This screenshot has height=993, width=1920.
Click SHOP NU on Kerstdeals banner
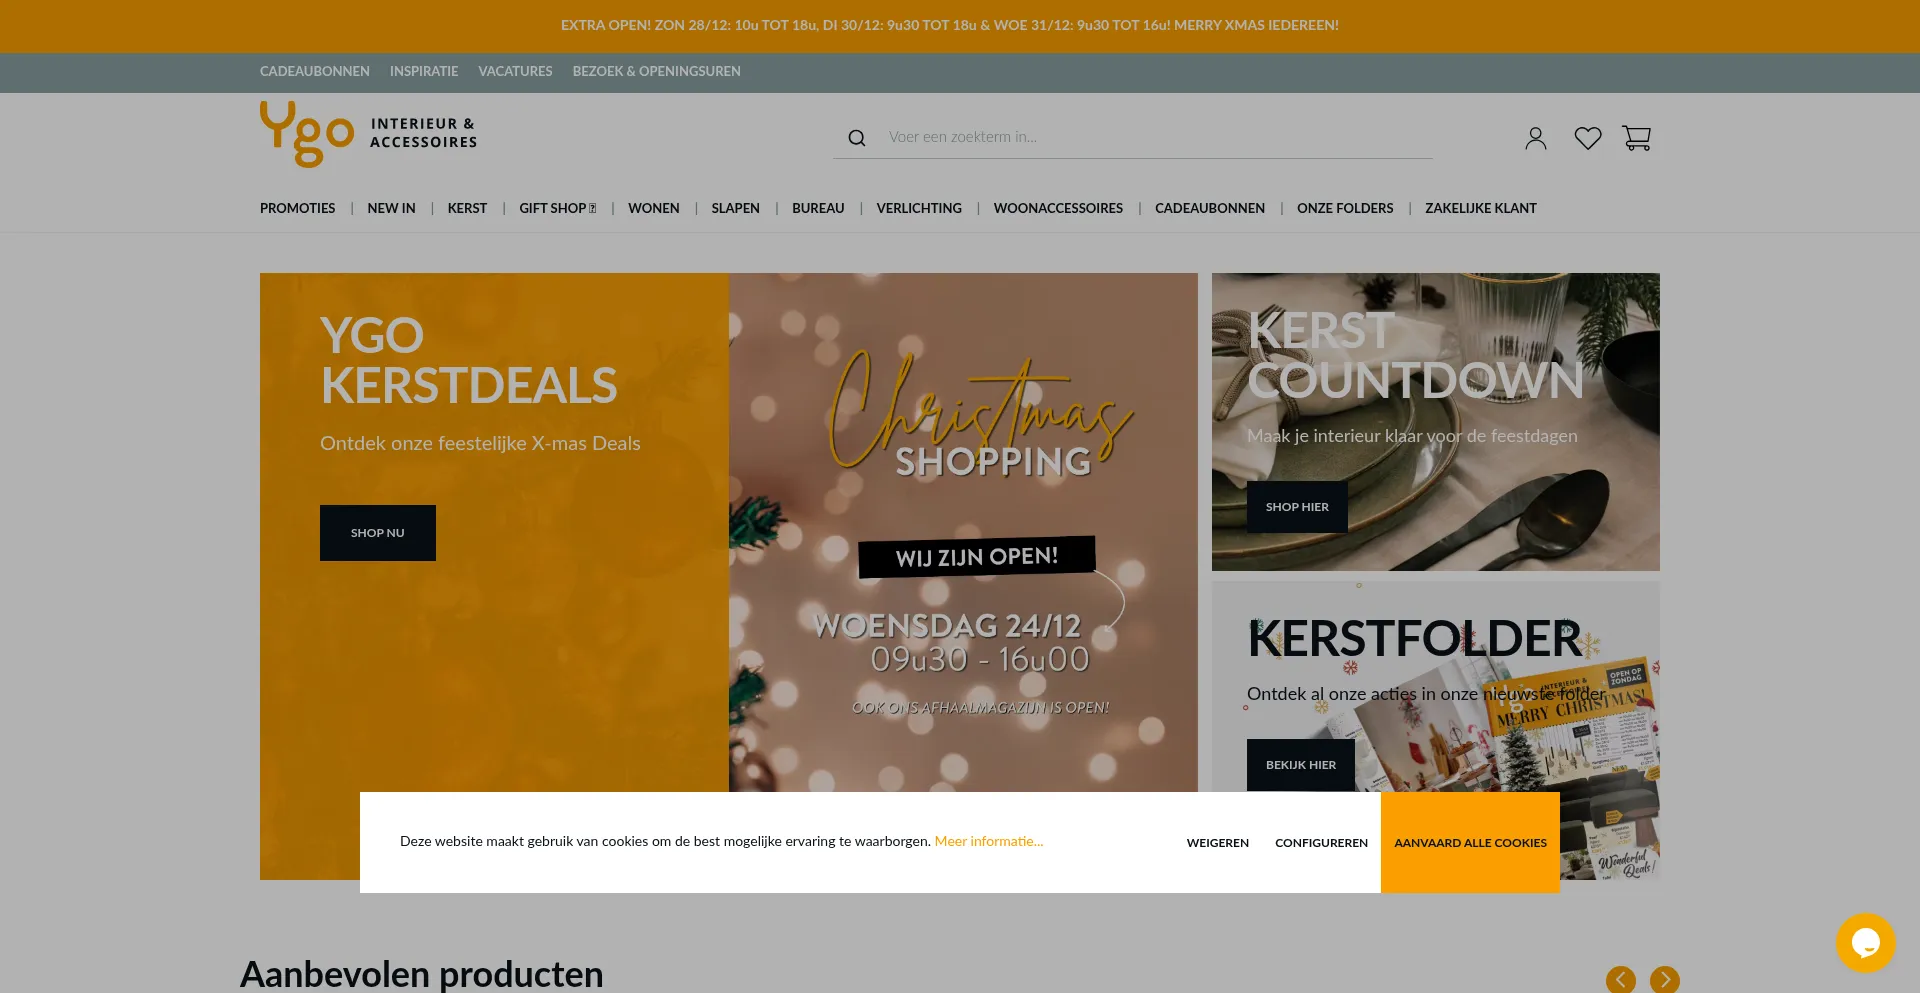point(378,533)
